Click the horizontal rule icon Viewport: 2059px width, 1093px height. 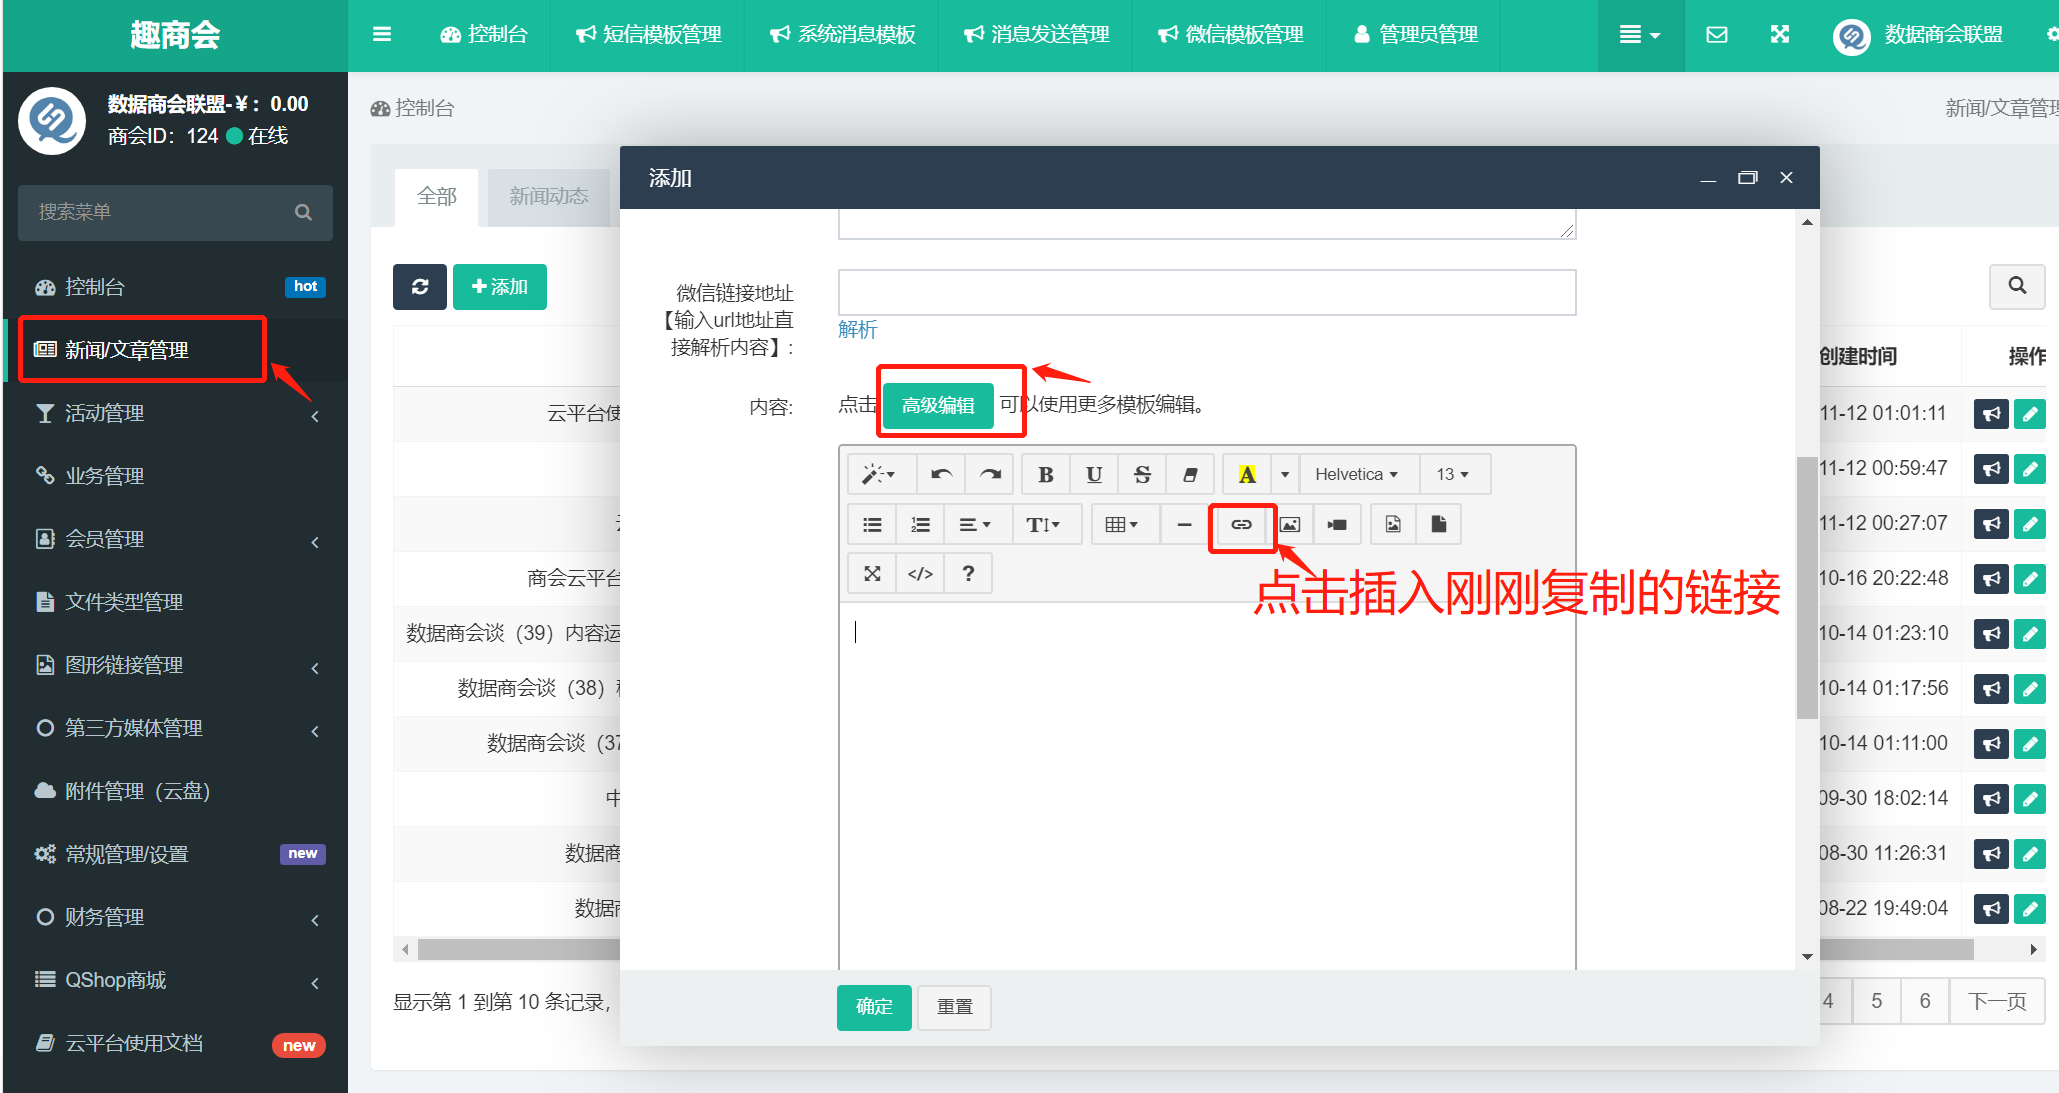pyautogui.click(x=1184, y=525)
